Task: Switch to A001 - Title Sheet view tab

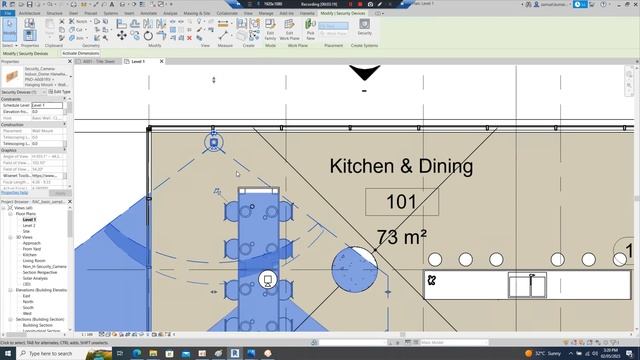Action: pos(98,61)
